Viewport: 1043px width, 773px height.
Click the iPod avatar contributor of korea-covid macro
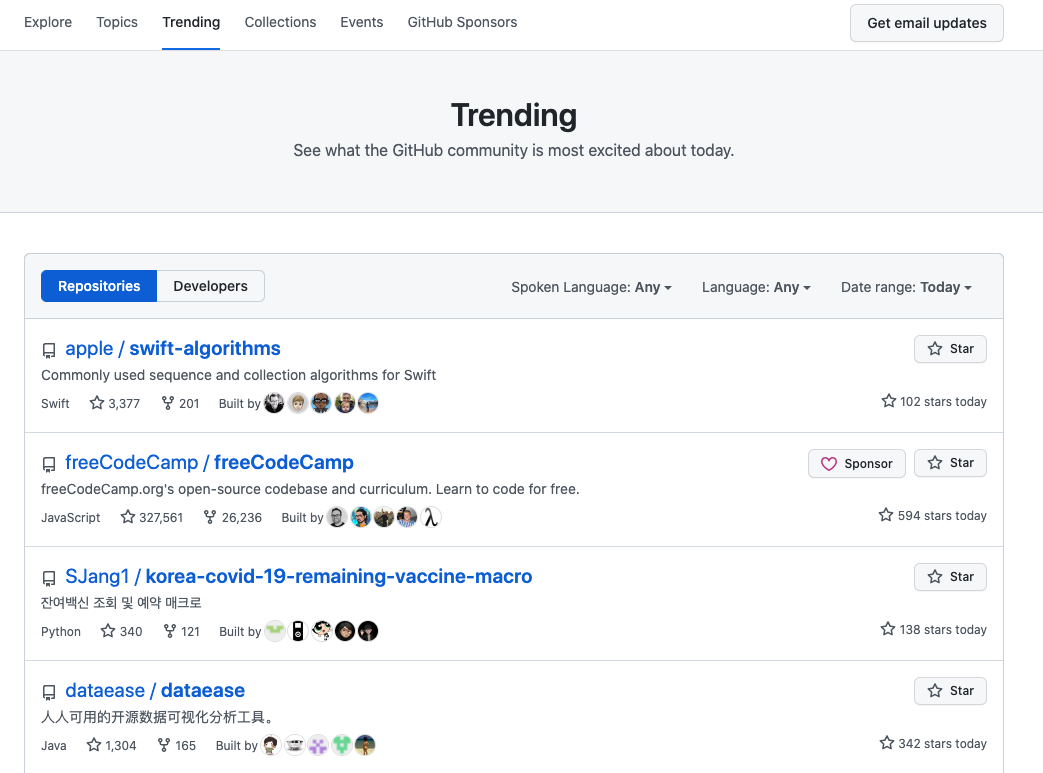point(298,631)
